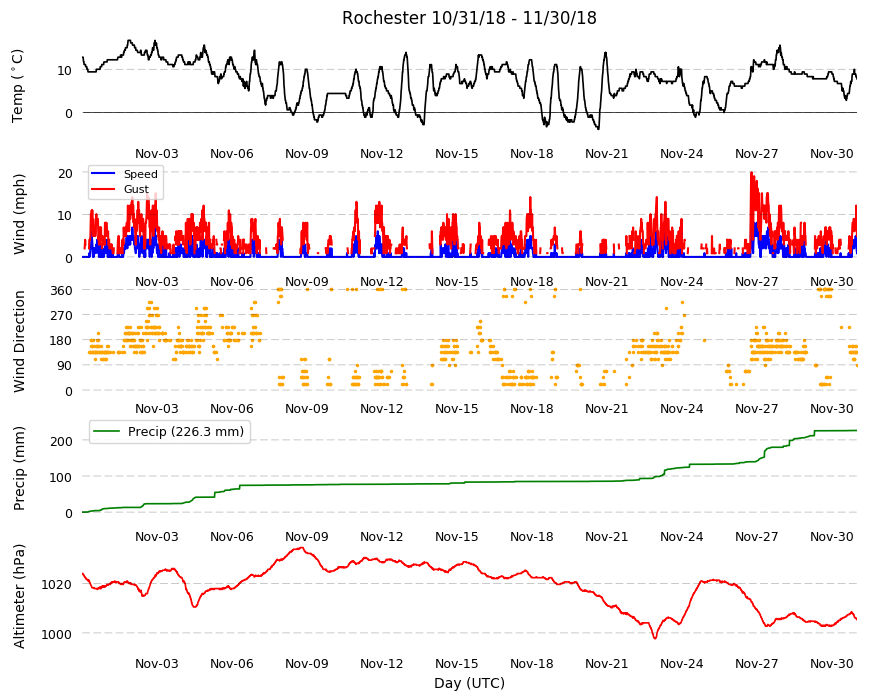Screen dimensions: 870x700
Task: Click the Altimeter (hPa) y-axis label
Action: tap(19, 596)
